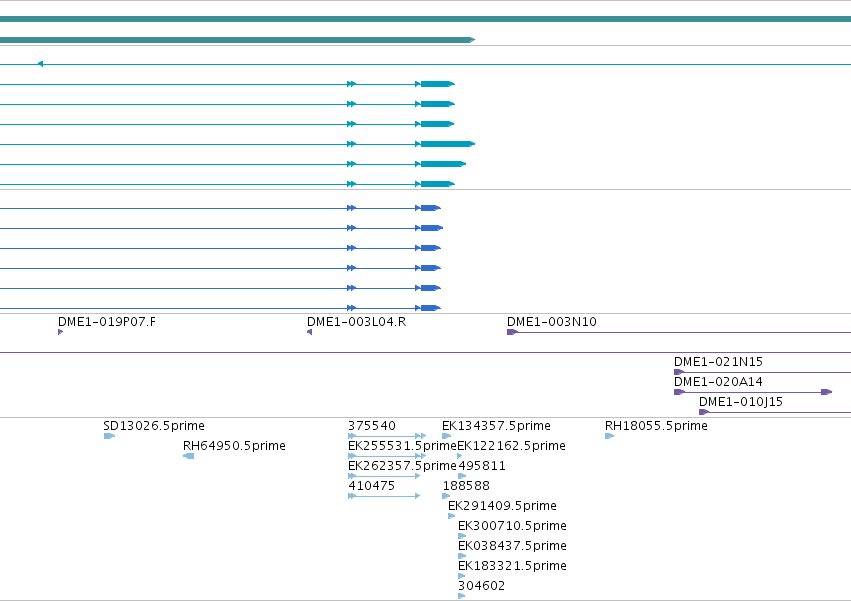Screen dimensions: 851x601
Task: Click the EK291409.5prime arrow glyph
Action: tap(452, 516)
